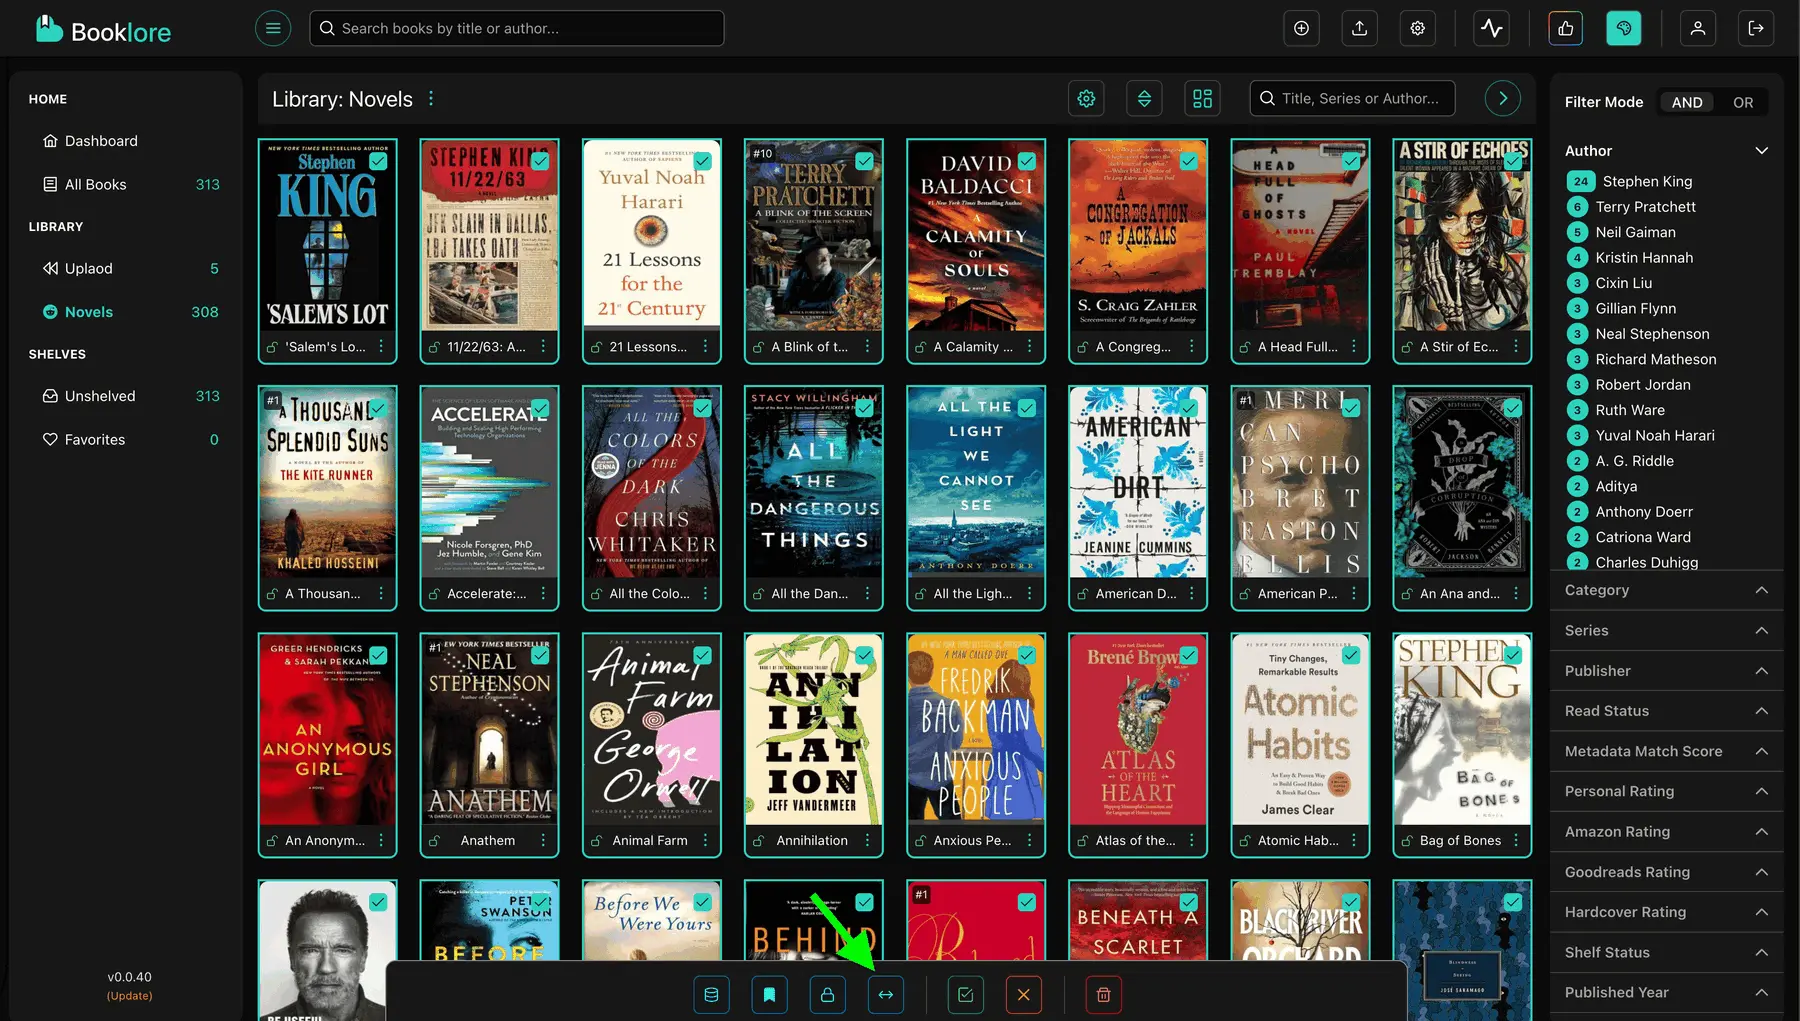Open Library: Novels three-dot menu
Image resolution: width=1800 pixels, height=1021 pixels.
[x=431, y=99]
